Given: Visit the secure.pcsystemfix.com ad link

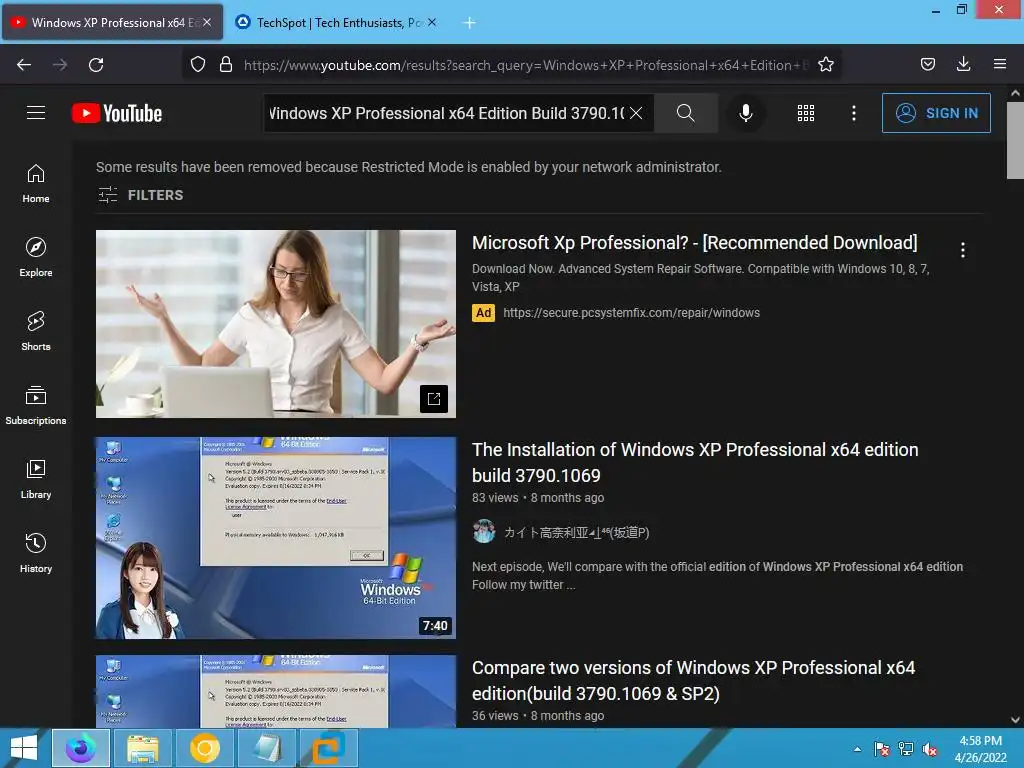Looking at the screenshot, I should [x=631, y=313].
